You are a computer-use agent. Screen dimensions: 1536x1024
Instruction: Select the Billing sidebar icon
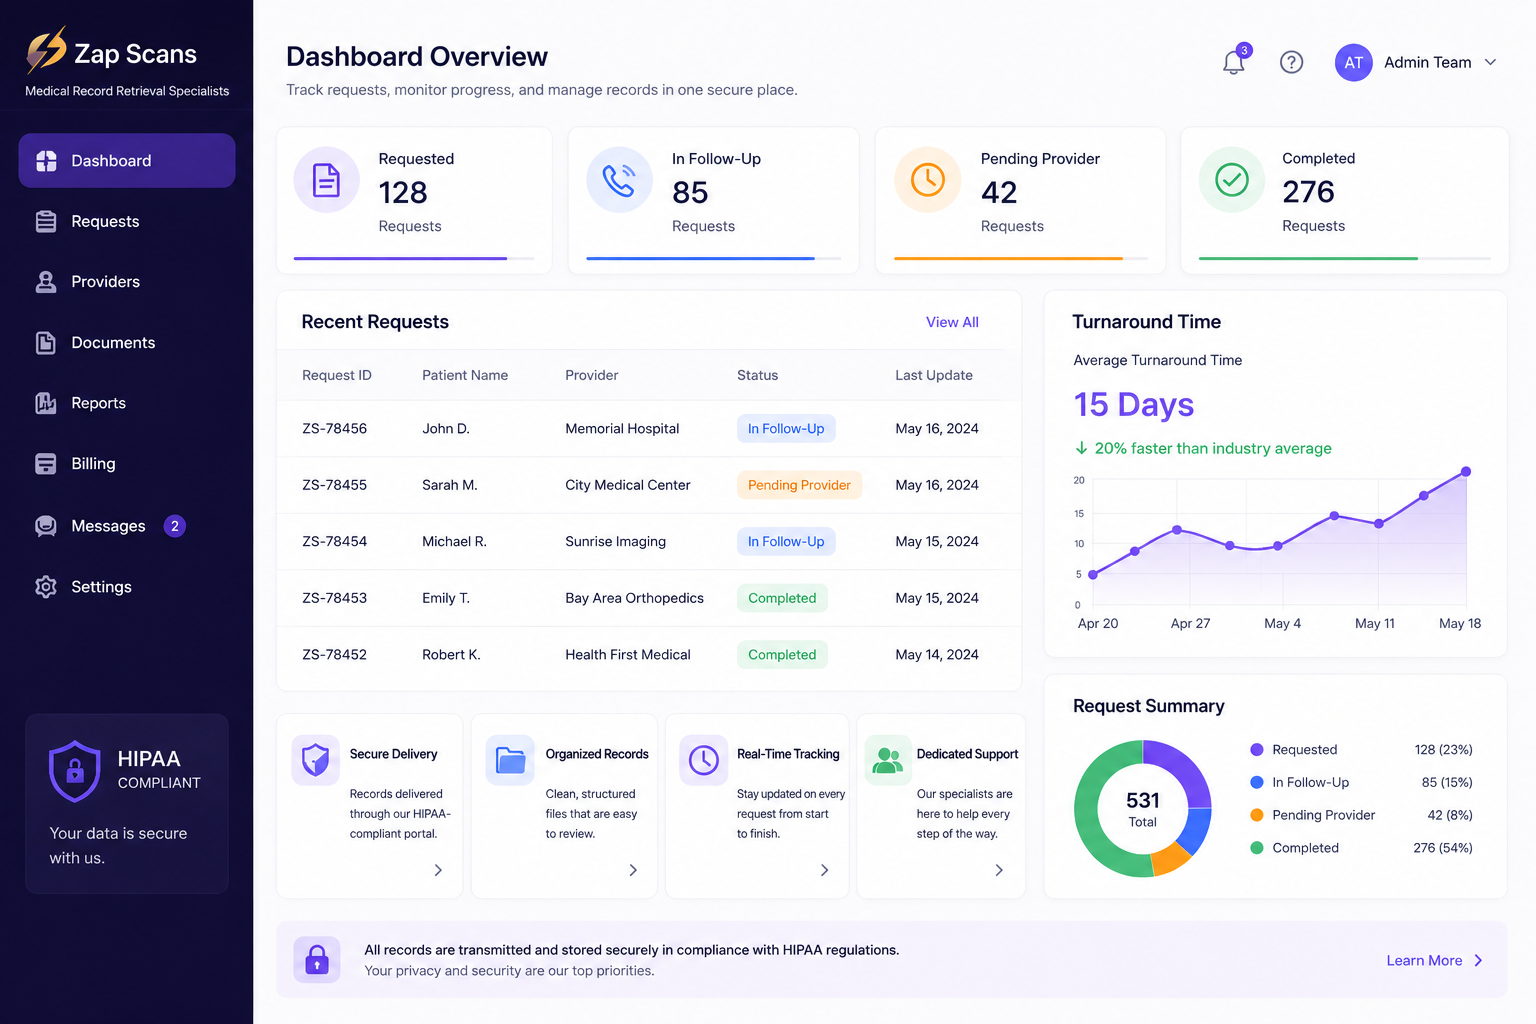tap(46, 464)
